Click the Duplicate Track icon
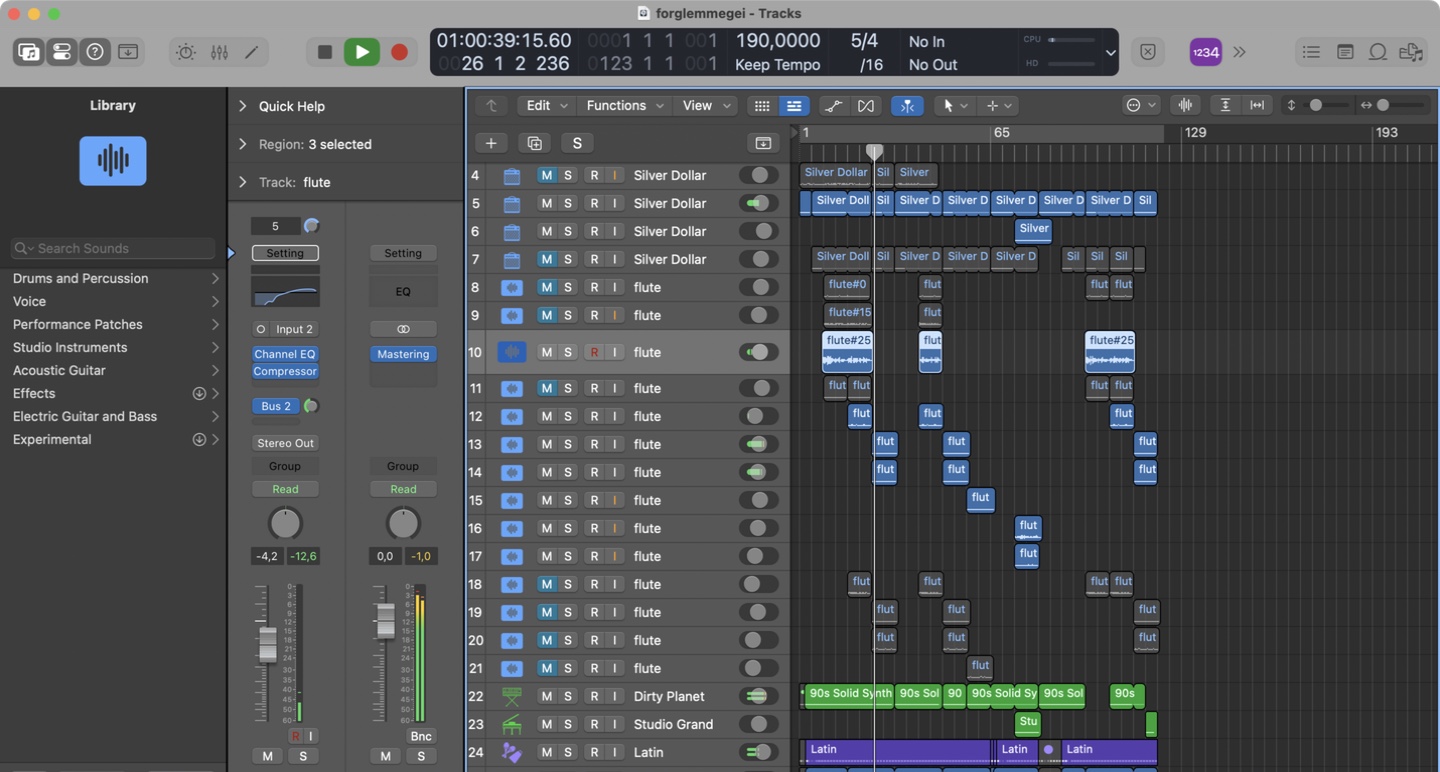 tap(534, 143)
